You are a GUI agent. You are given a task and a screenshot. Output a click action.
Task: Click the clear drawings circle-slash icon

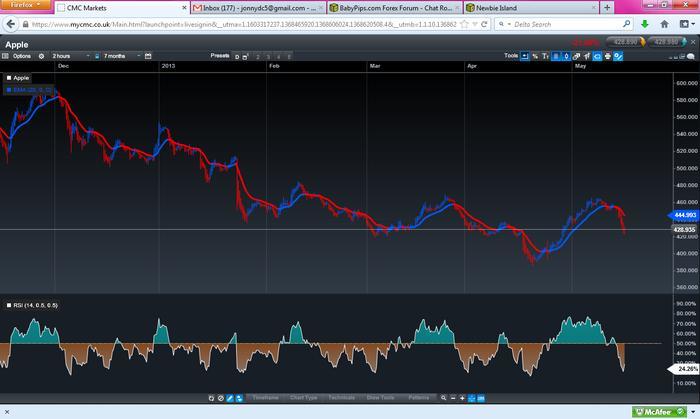pos(221,398)
